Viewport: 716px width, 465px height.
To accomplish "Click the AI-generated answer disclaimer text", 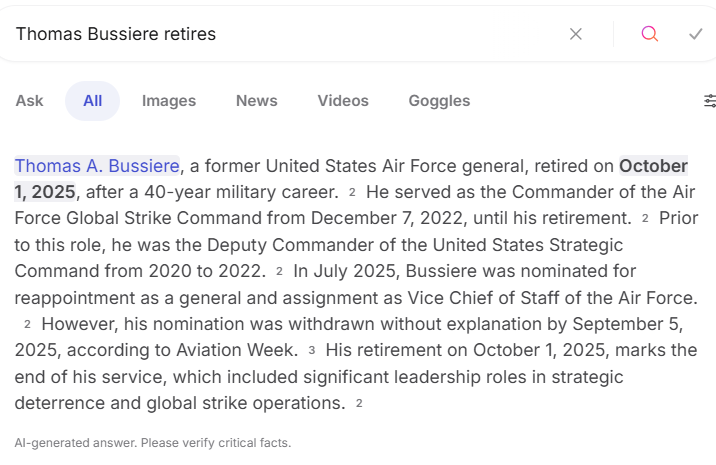I will pyautogui.click(x=153, y=442).
